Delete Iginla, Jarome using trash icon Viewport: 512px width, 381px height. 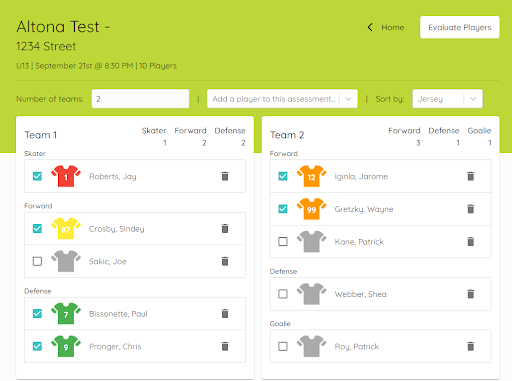tap(471, 176)
